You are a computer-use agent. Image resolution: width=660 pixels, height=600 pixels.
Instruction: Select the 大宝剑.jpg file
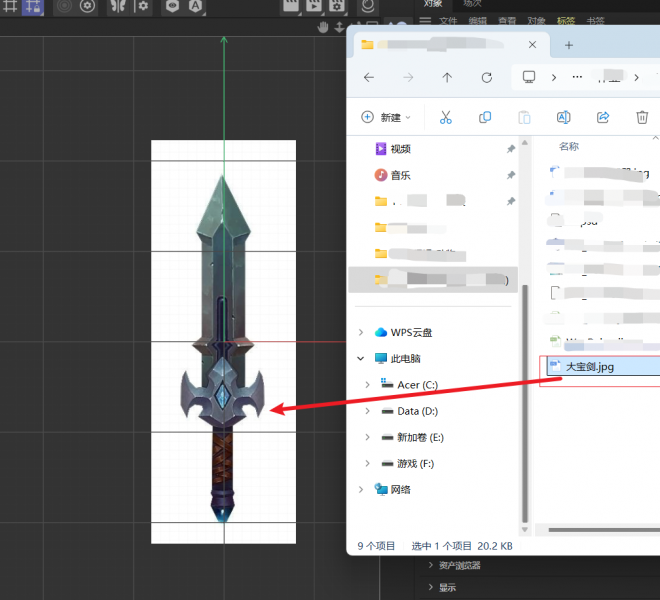[x=603, y=366]
